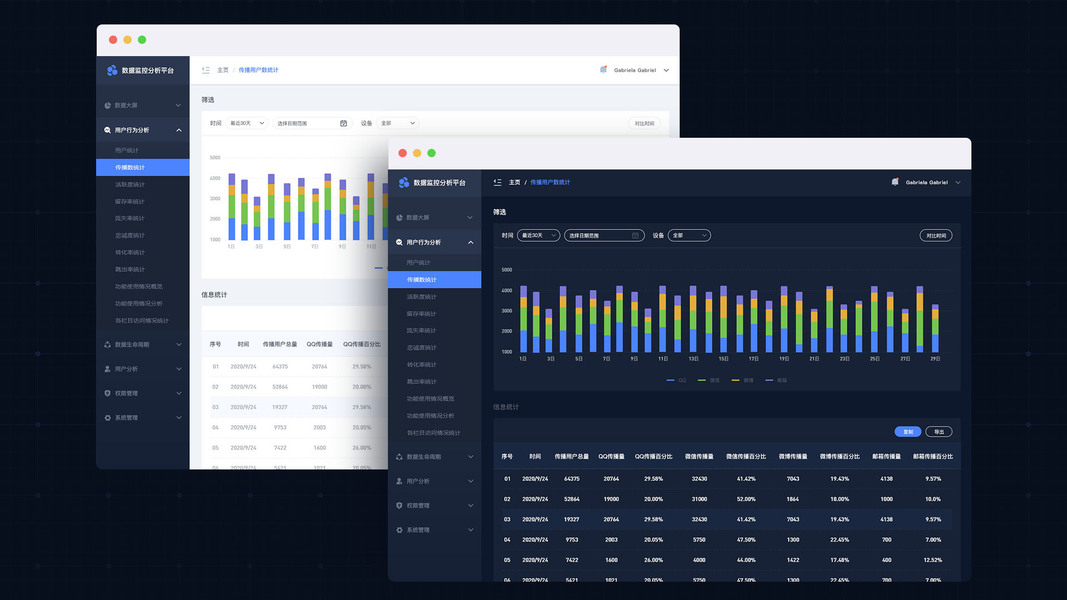Expand 系统管理 chevron in dark sidebar
Screen dimensions: 1067x600
pyautogui.click(x=470, y=530)
